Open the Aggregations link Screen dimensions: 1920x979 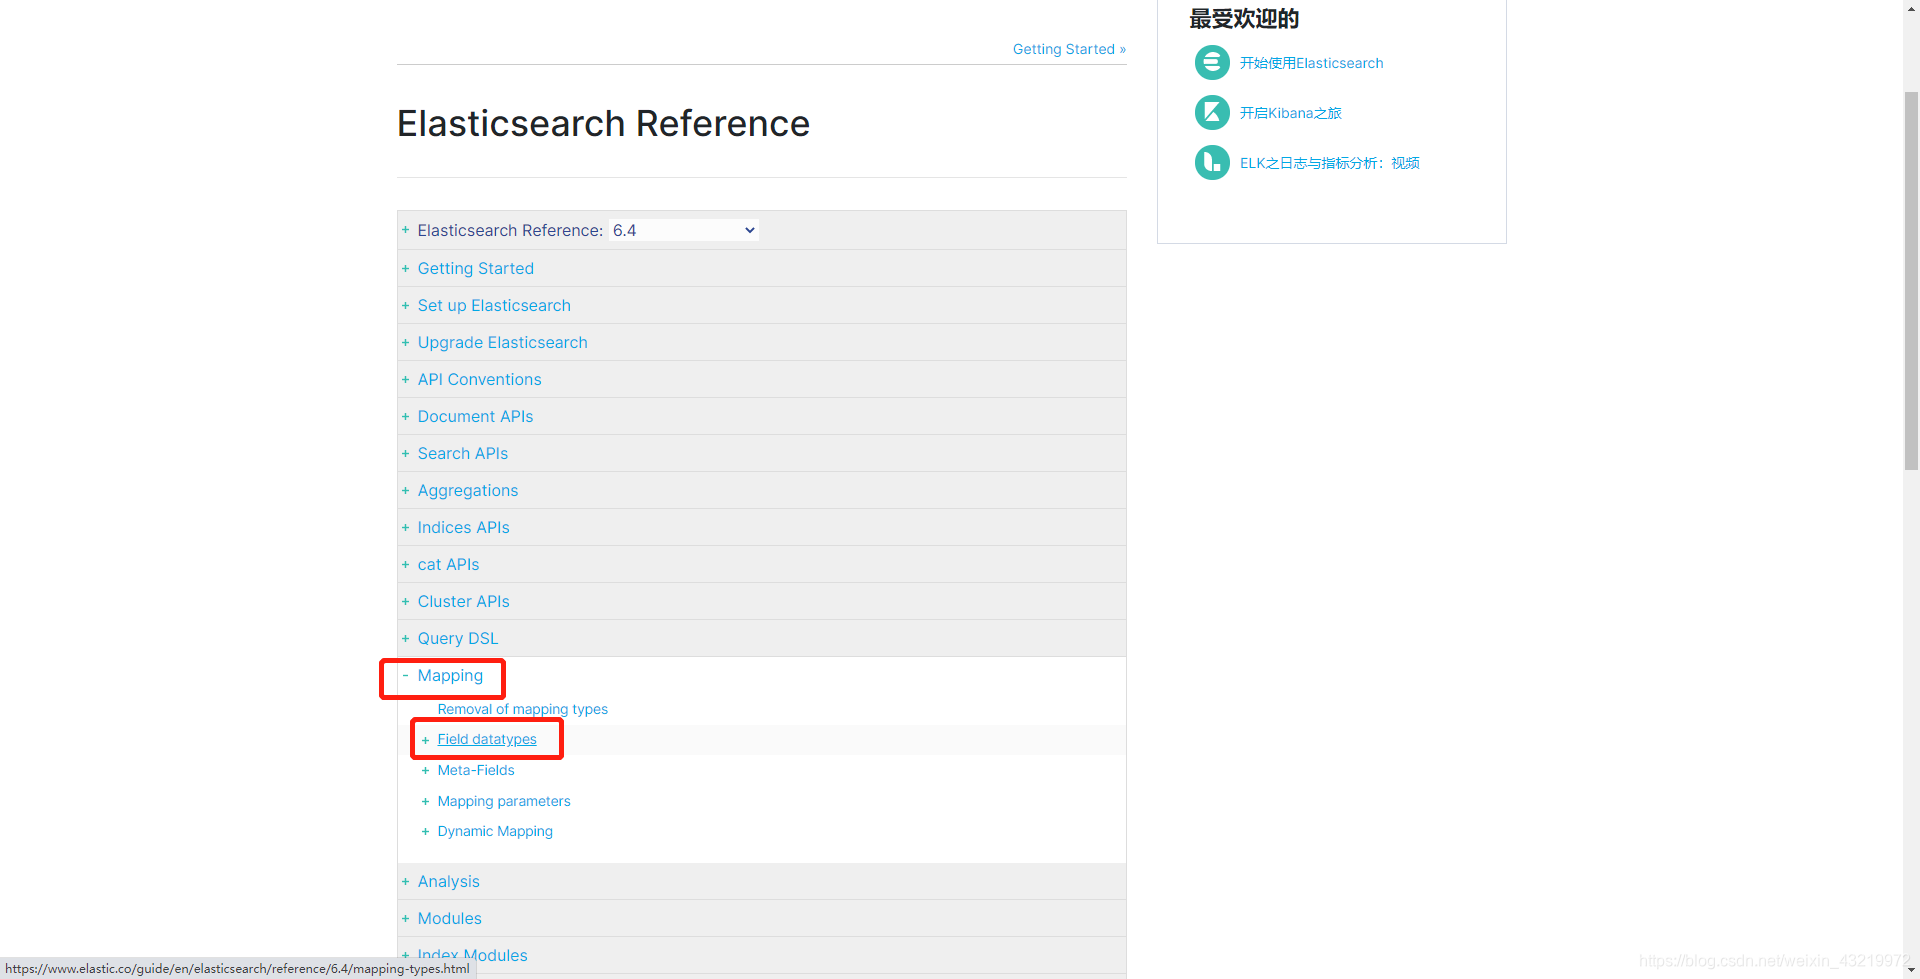coord(468,490)
